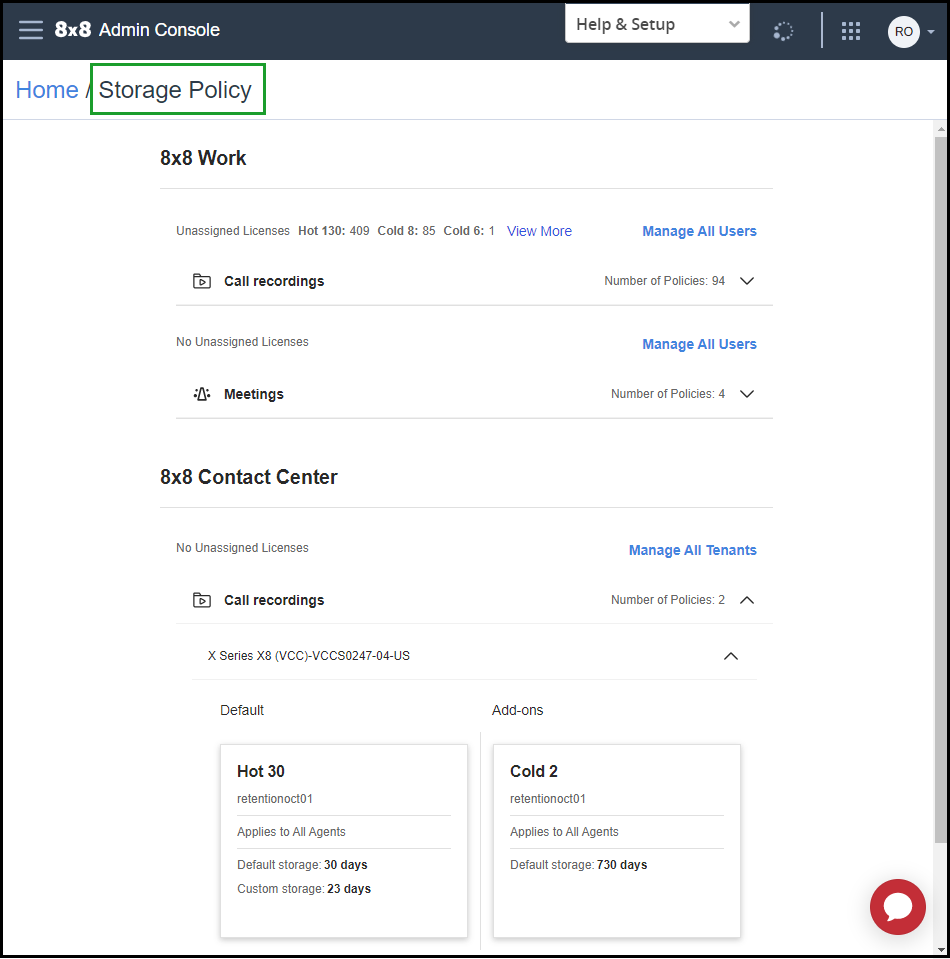The image size is (950, 959).
Task: Click X Series X8 (VCC)-VCCS0247-04-US text
Action: pos(309,656)
